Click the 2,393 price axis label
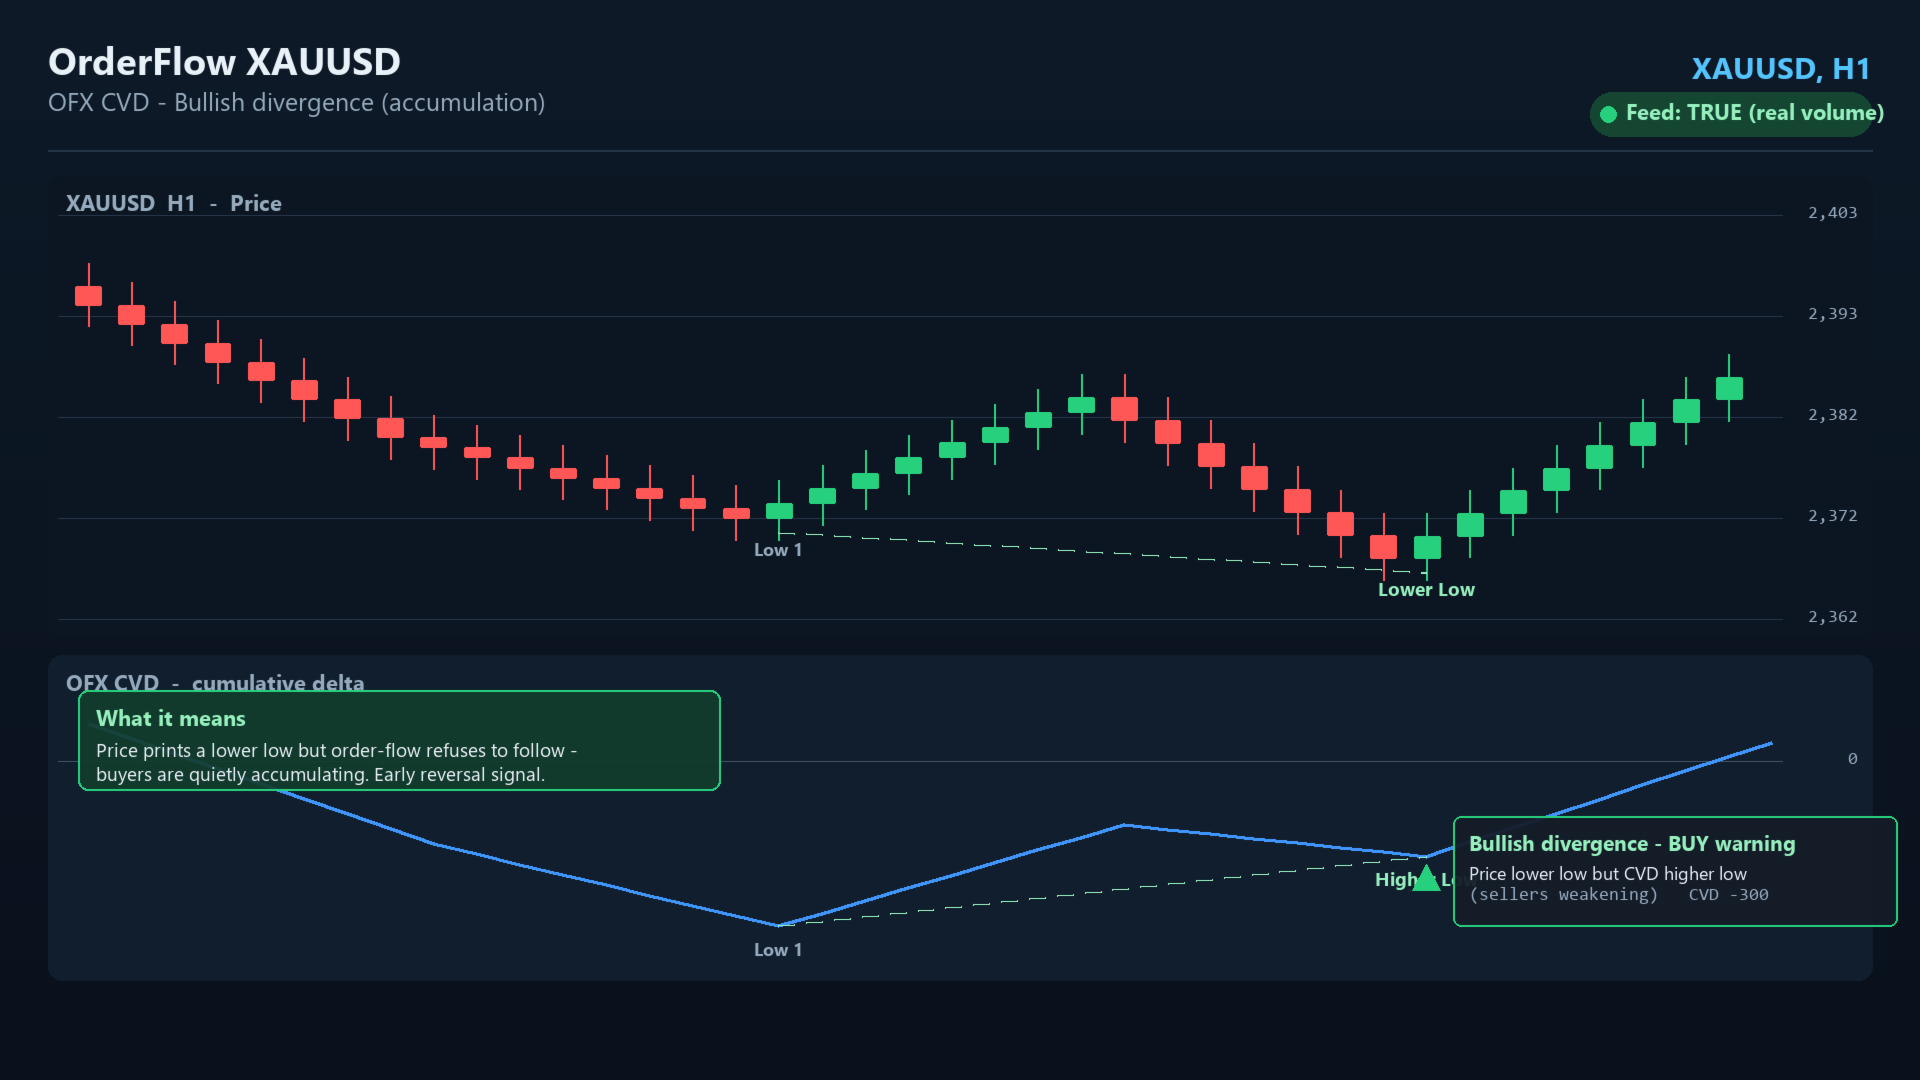The image size is (1920, 1080). [1832, 314]
